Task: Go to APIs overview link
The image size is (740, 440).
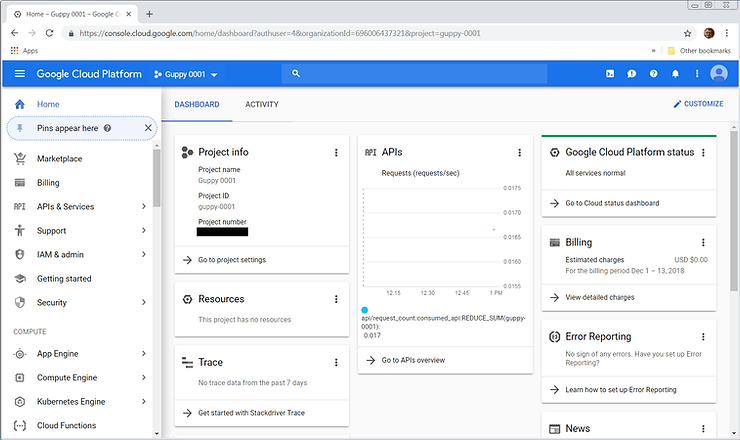Action: click(413, 360)
